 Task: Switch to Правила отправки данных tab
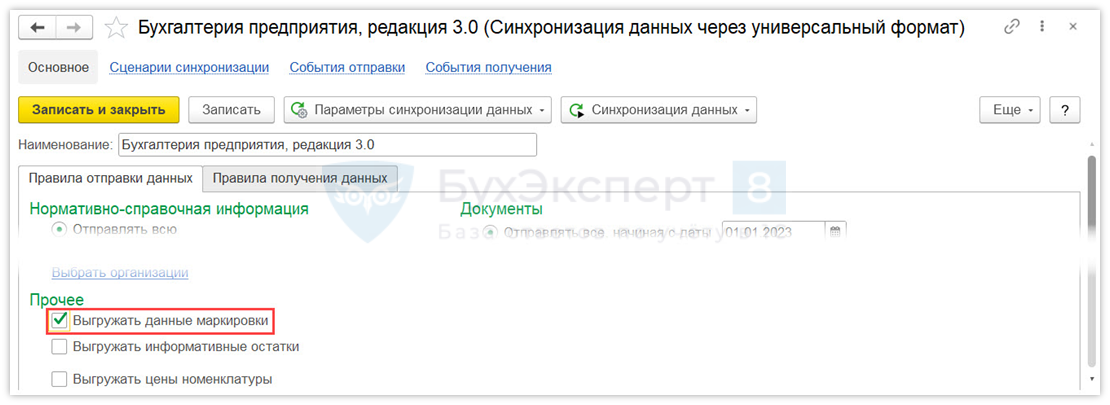110,178
